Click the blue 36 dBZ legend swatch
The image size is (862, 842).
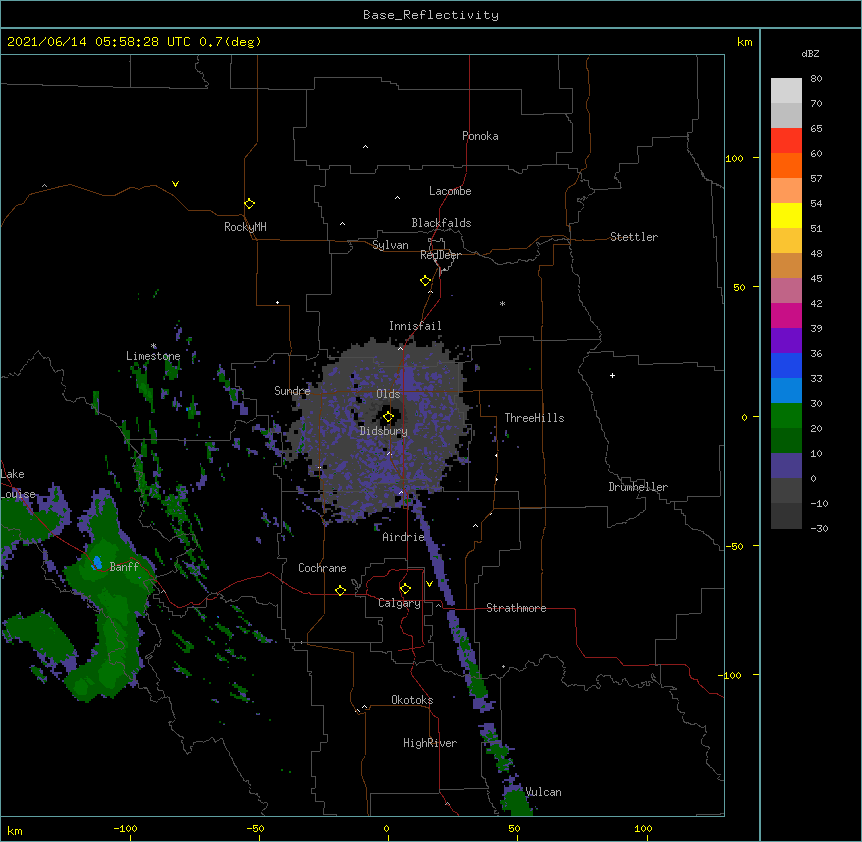(x=786, y=366)
